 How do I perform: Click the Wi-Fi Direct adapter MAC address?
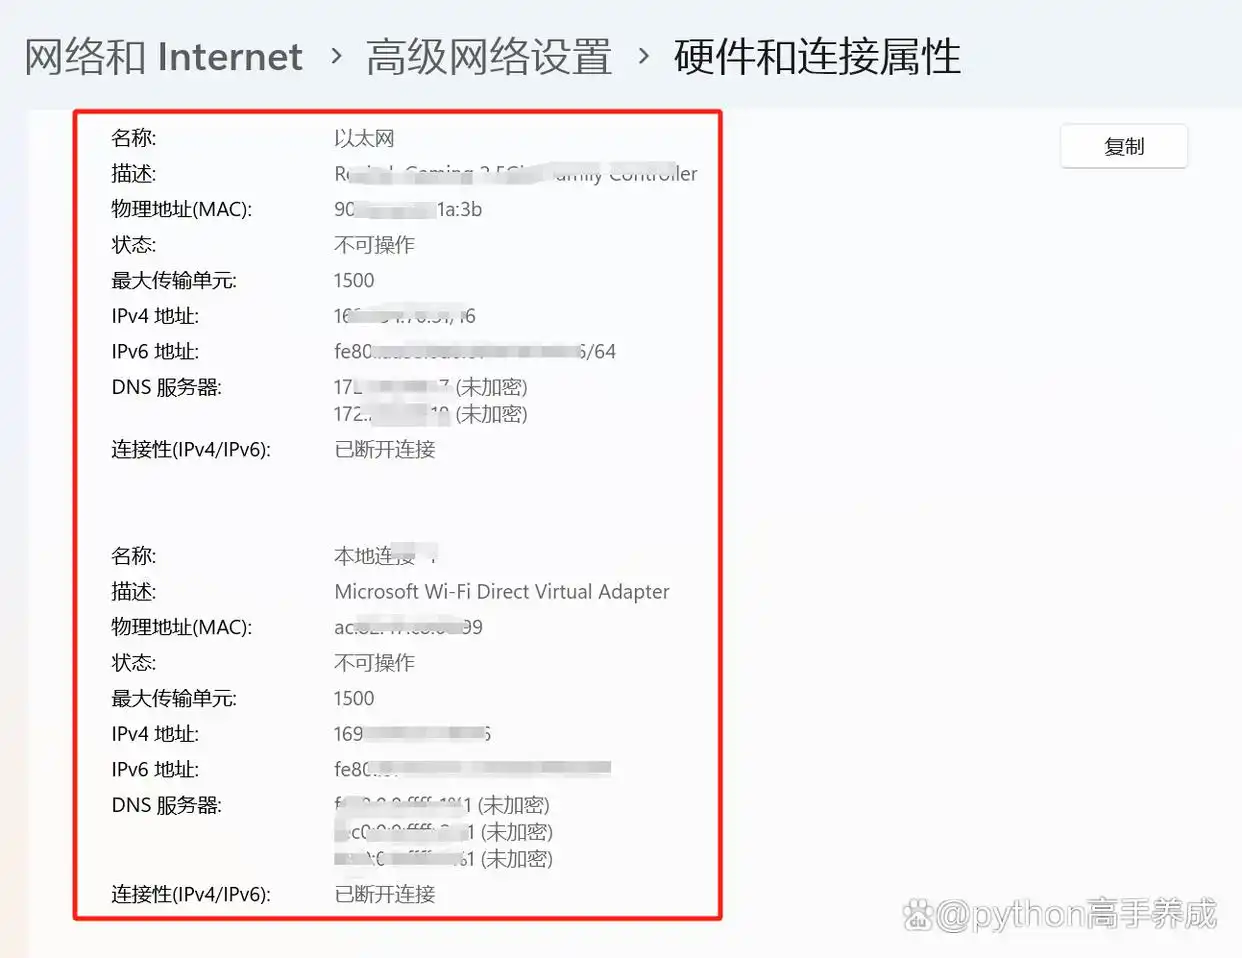[x=409, y=627]
